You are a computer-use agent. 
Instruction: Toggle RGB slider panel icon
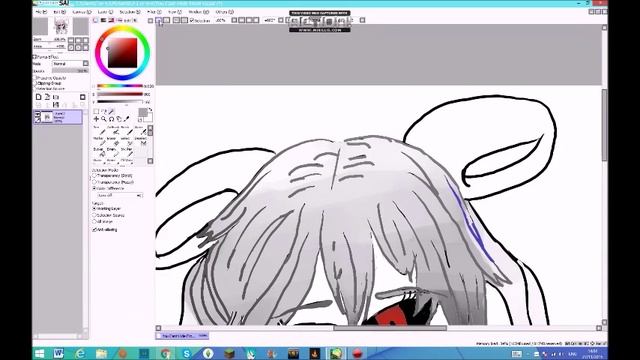point(104,20)
